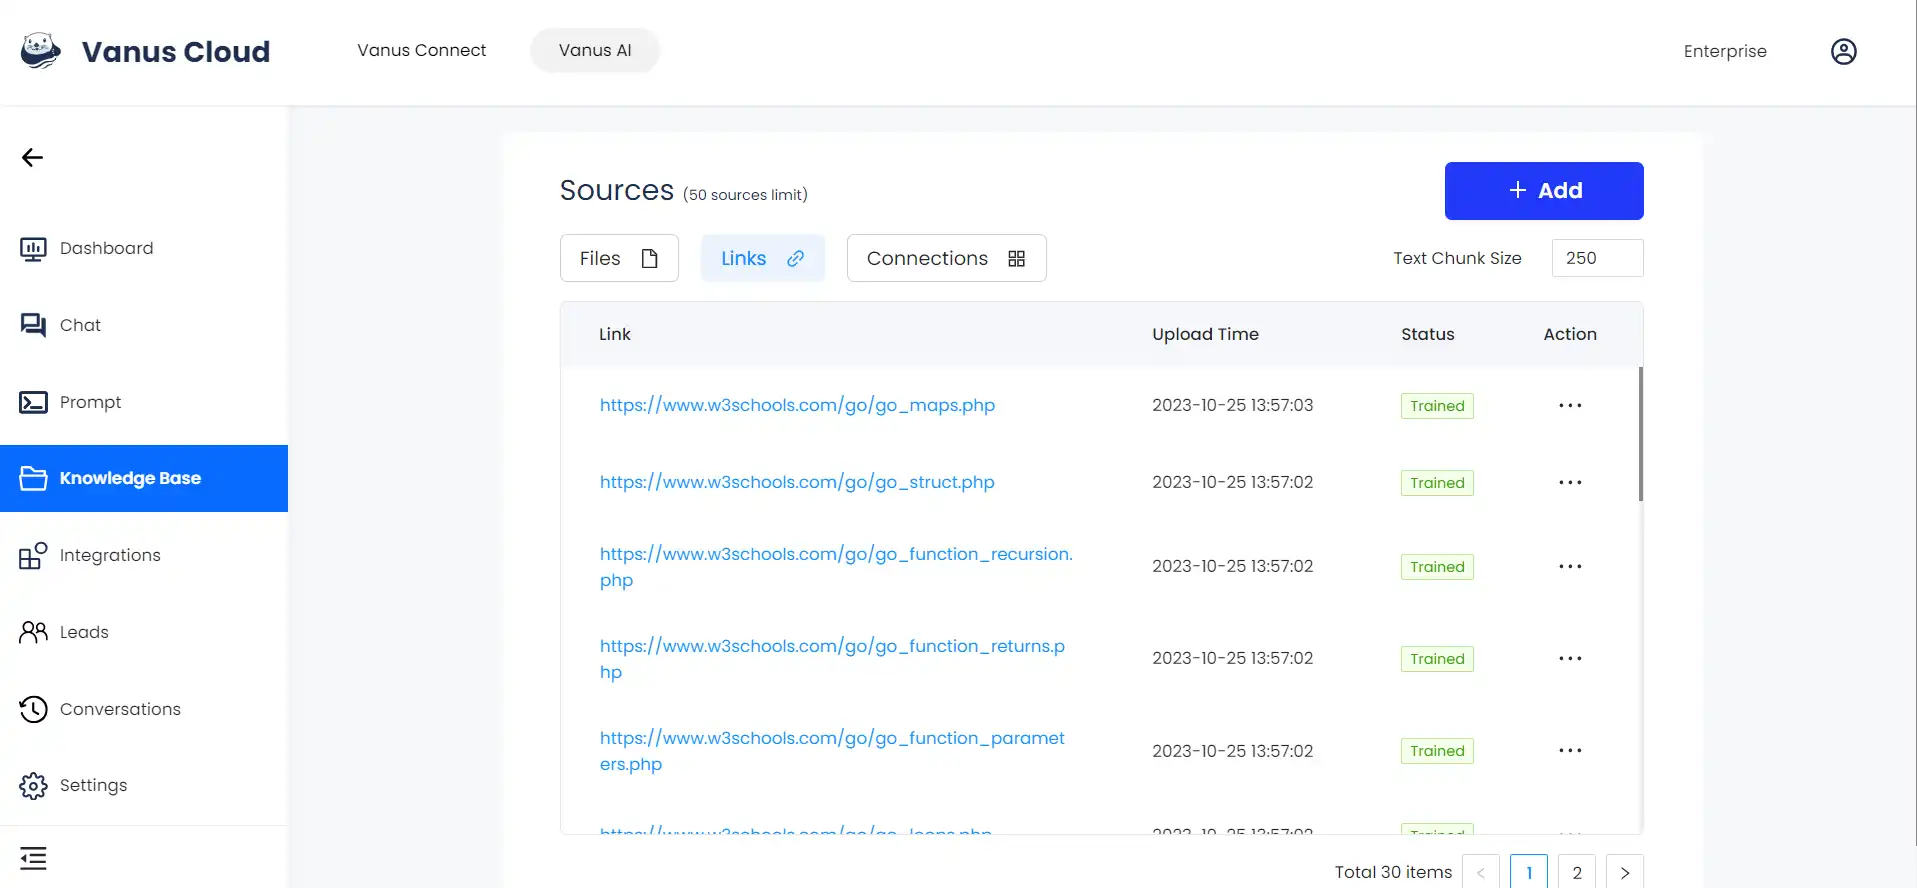Open Dashboard from the sidebar
Viewport: 1917px width, 888px height.
coord(144,248)
